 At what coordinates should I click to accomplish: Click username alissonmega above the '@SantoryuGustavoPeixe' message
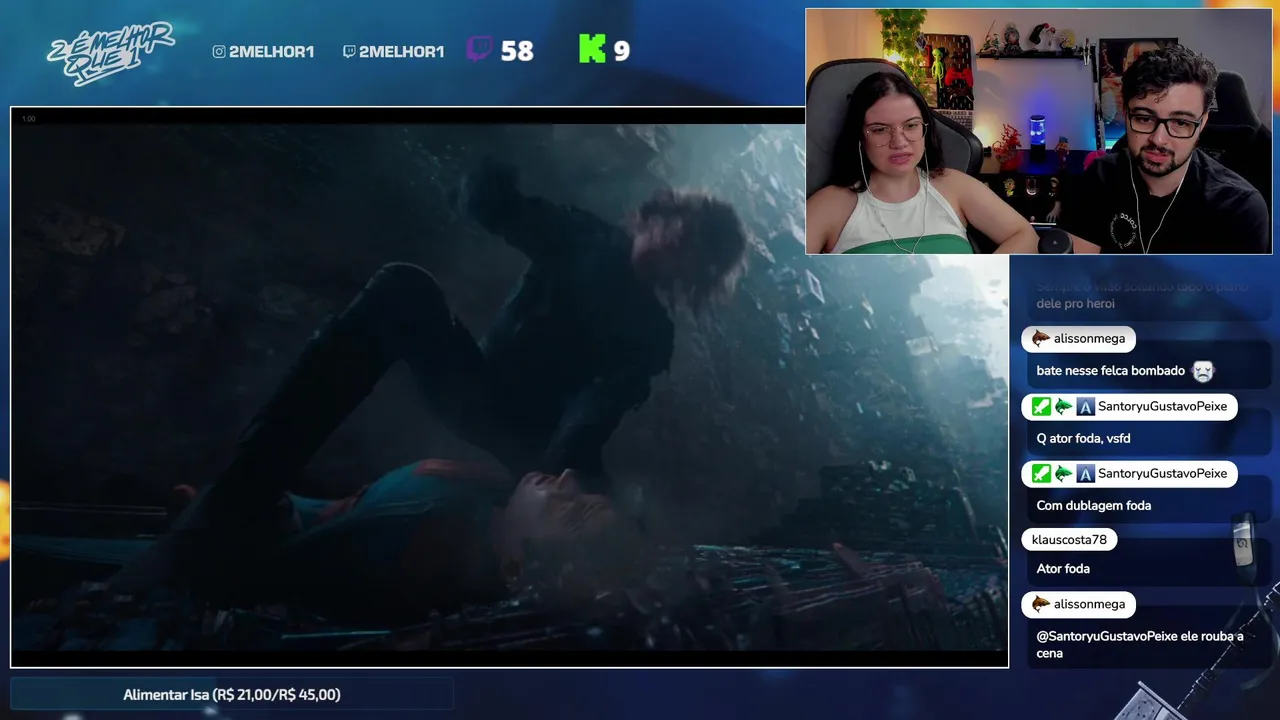(1089, 605)
